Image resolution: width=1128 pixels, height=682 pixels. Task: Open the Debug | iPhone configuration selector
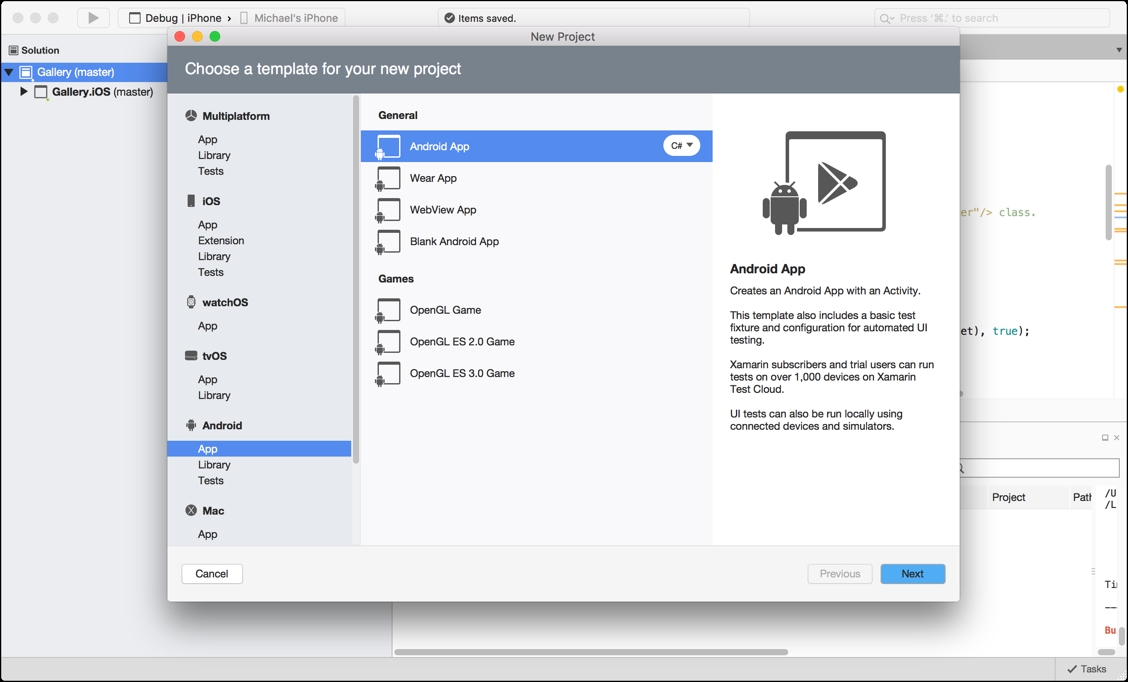pos(184,17)
